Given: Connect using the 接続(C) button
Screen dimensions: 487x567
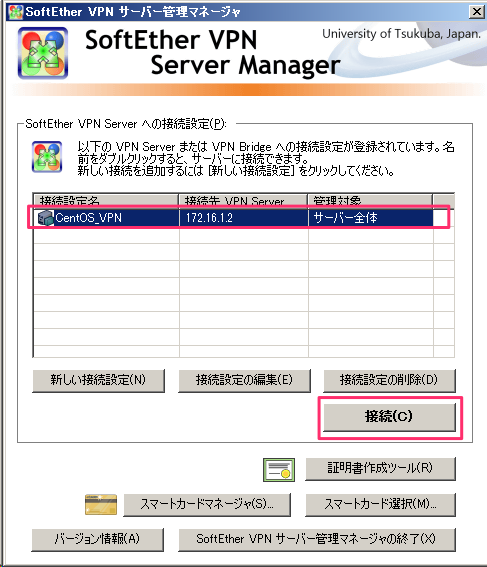Looking at the screenshot, I should [389, 417].
